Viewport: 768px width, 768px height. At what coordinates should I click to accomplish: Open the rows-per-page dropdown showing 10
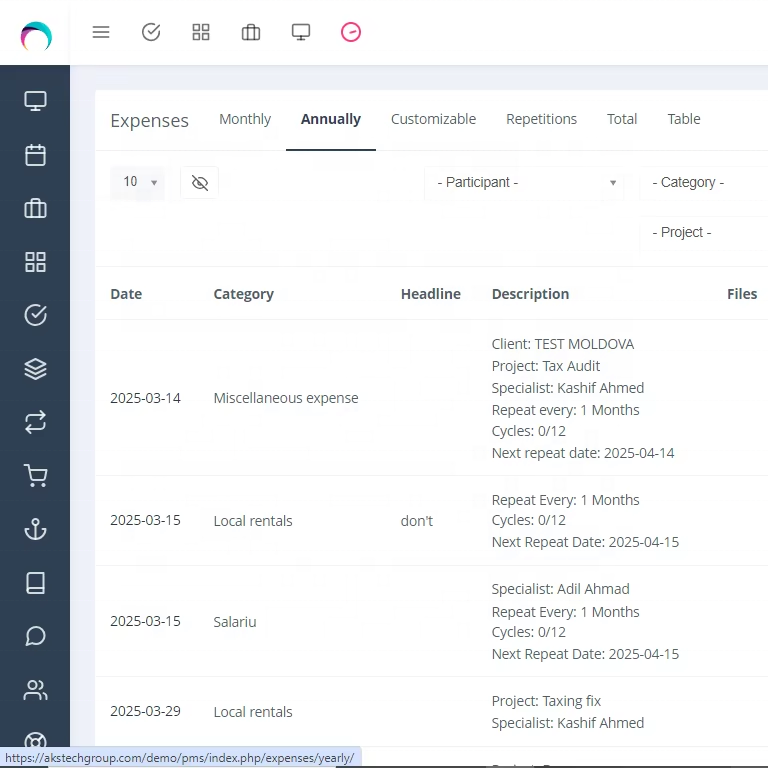(138, 183)
